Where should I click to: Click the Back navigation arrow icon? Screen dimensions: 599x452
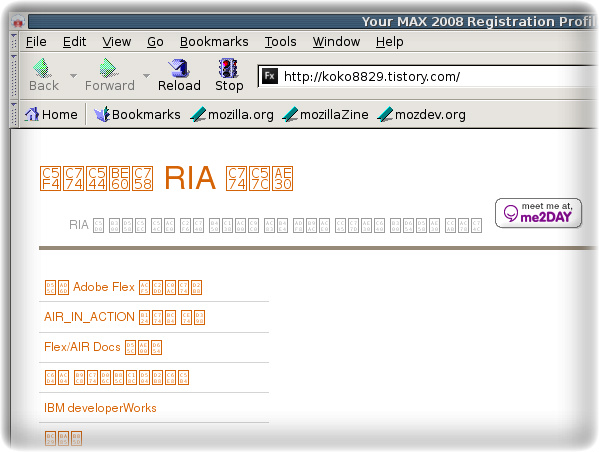pyautogui.click(x=43, y=68)
